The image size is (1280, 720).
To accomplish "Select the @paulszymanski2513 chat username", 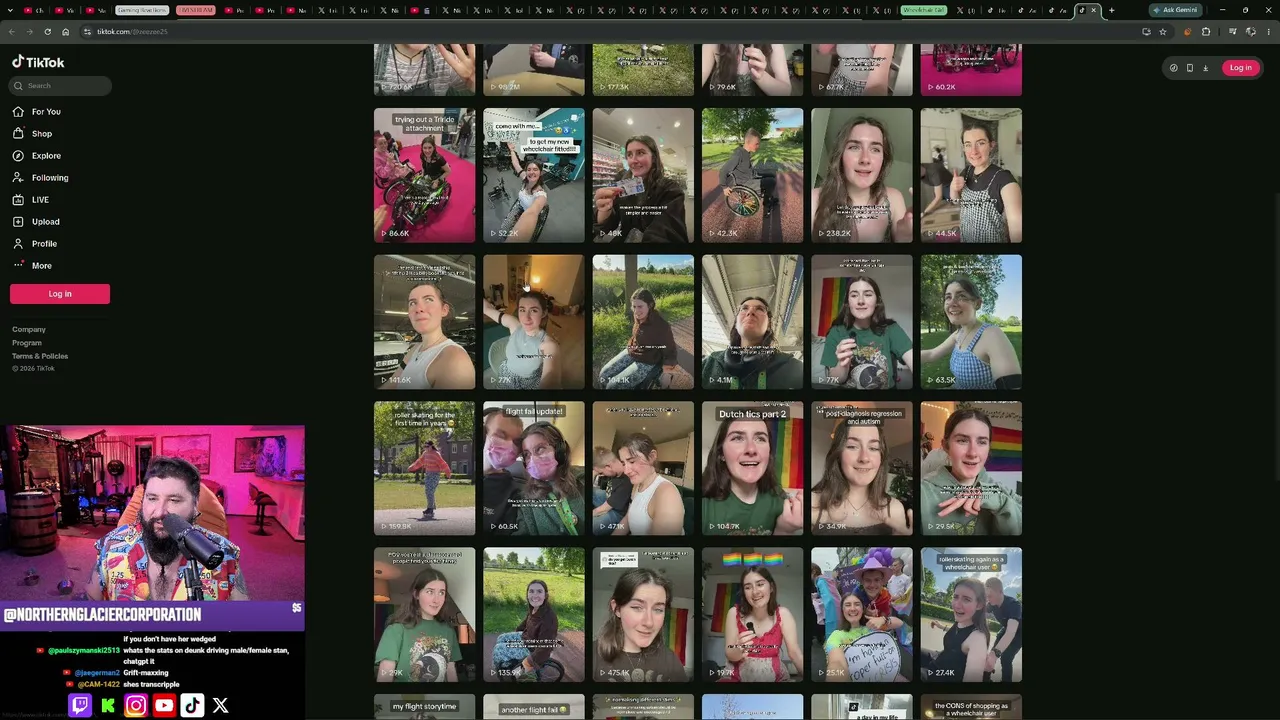I will (83, 650).
